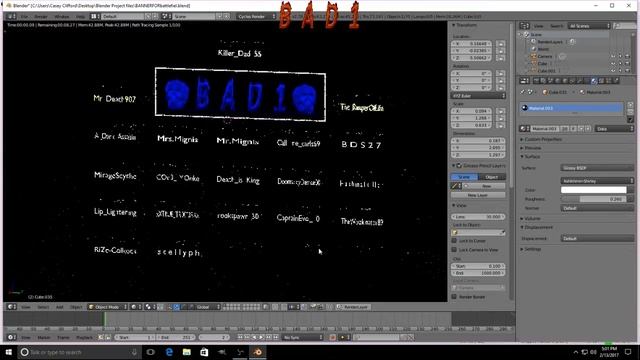
Task: Toggle Camera renderability in the outliner
Action: click(x=628, y=56)
